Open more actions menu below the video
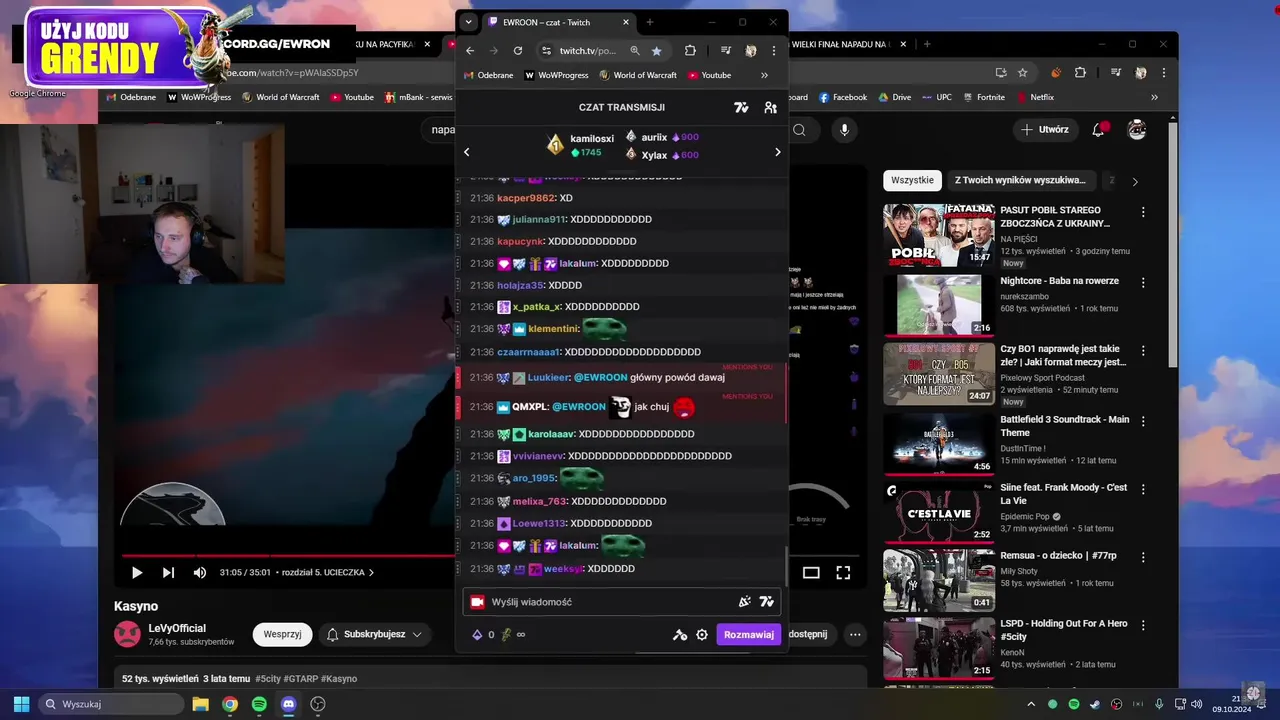 point(855,634)
